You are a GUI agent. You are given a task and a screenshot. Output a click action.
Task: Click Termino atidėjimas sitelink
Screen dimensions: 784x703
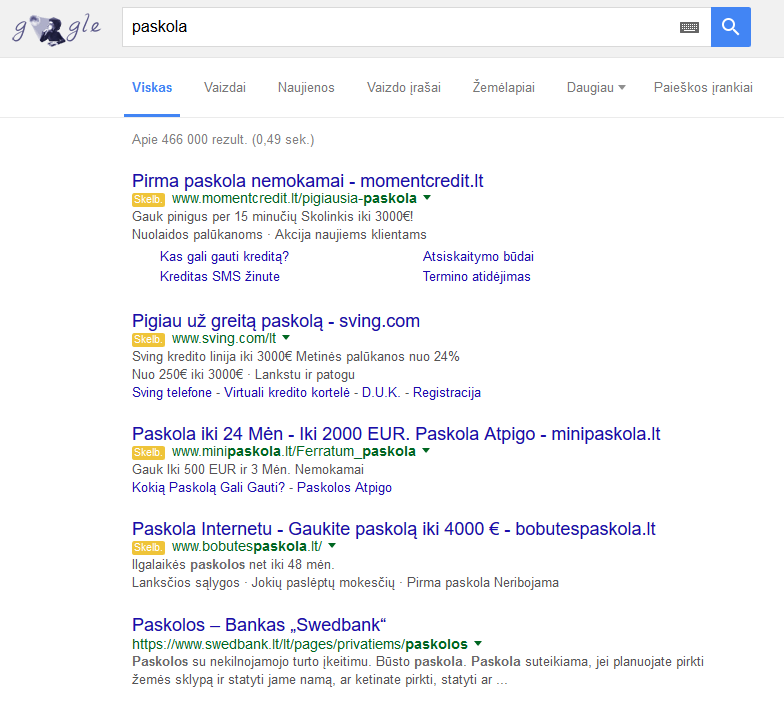476,276
